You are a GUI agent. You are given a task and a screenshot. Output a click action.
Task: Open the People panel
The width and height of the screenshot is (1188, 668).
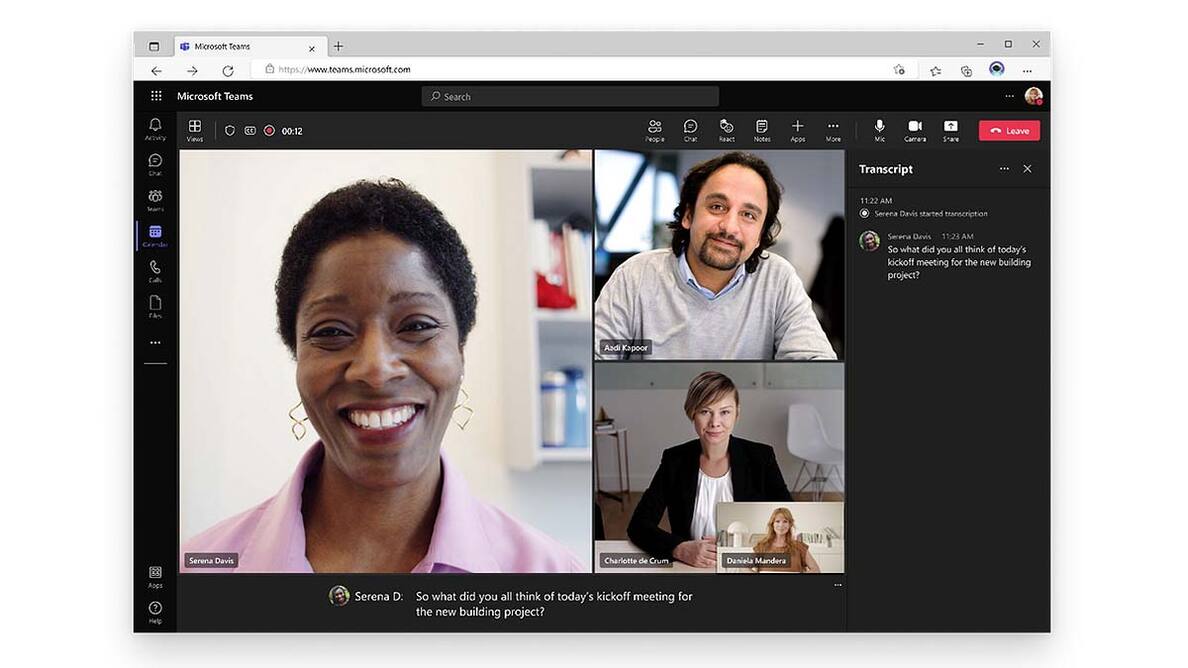(654, 130)
